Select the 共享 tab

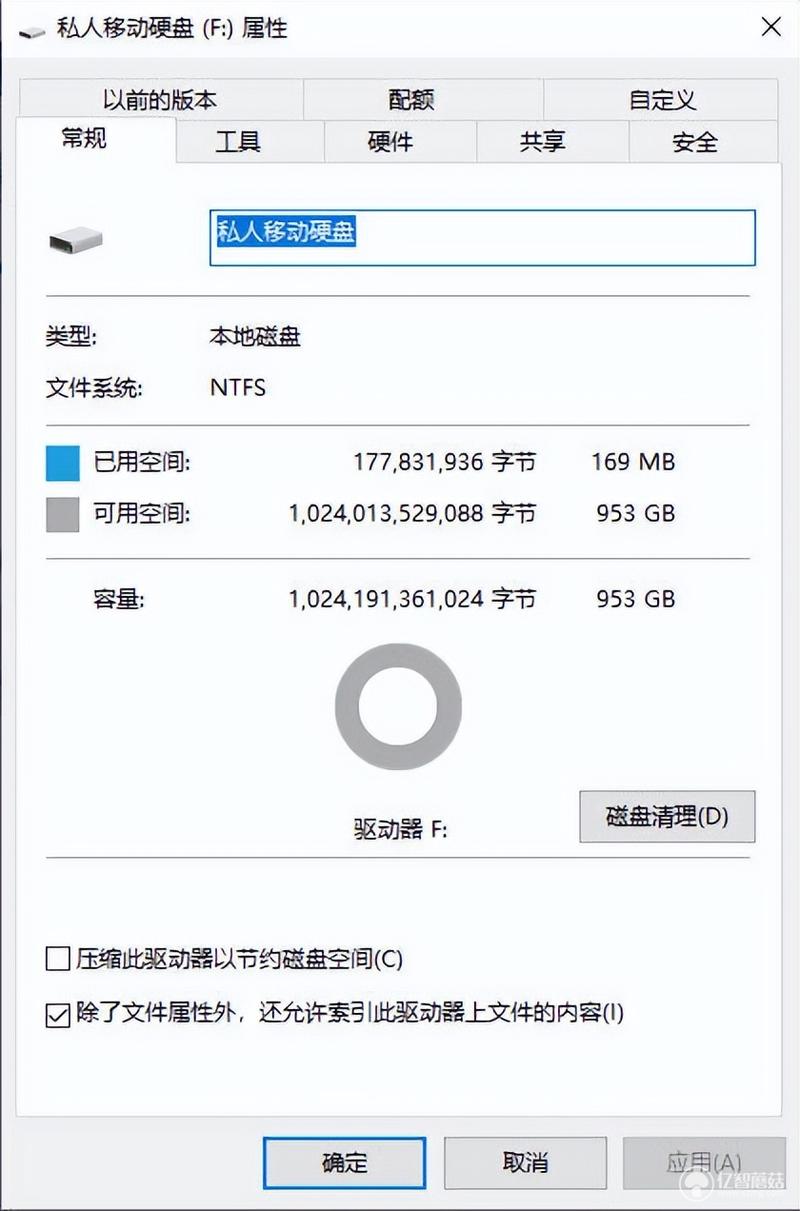click(542, 142)
